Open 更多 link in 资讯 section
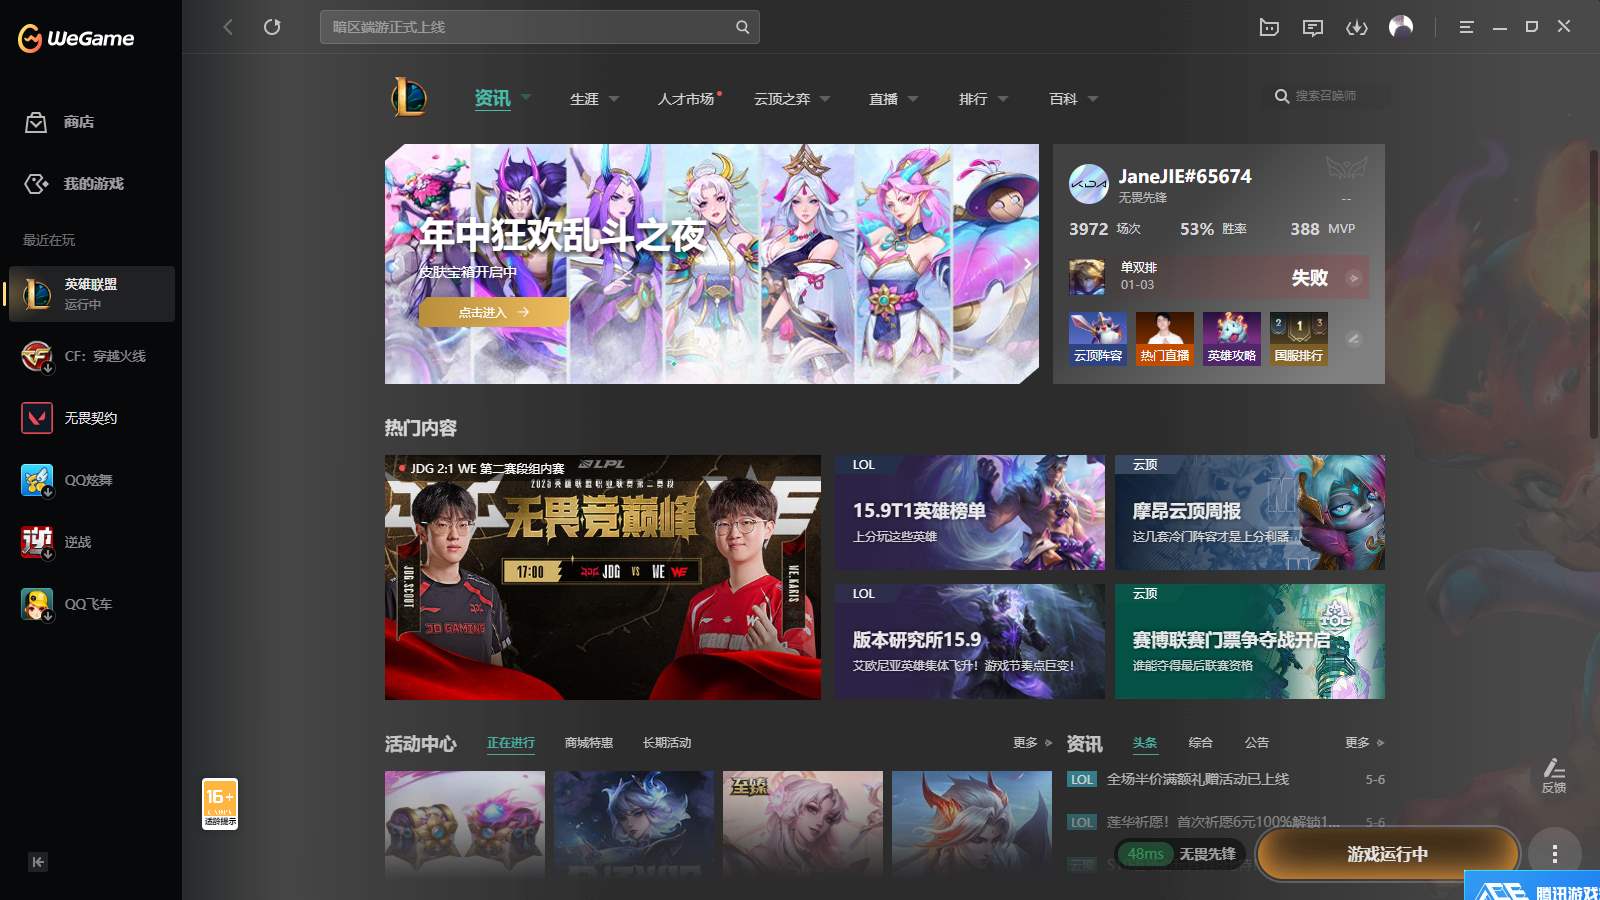This screenshot has height=900, width=1600. [1364, 743]
